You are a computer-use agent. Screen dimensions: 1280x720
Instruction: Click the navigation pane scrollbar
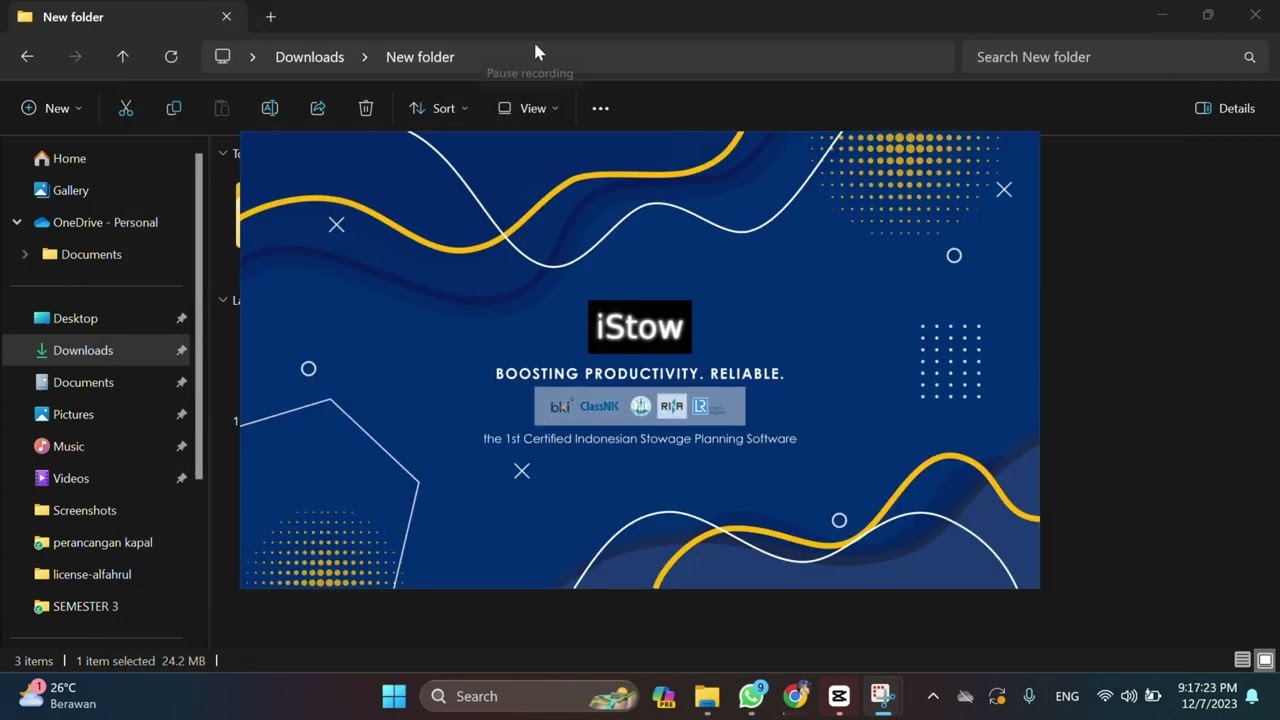point(200,315)
